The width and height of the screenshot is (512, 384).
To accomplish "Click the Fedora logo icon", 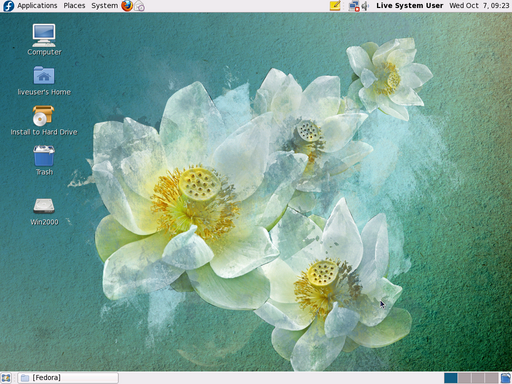I will pyautogui.click(x=8, y=6).
